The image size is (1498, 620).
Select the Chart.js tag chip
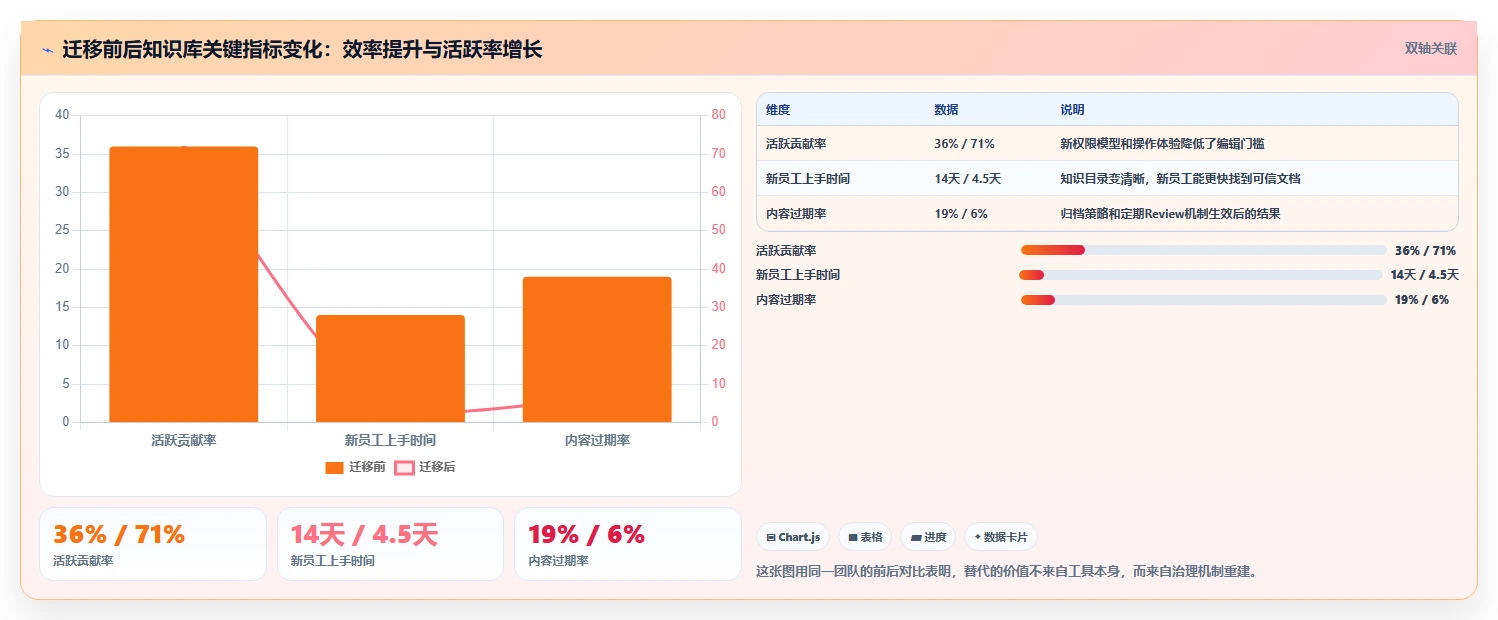(793, 537)
